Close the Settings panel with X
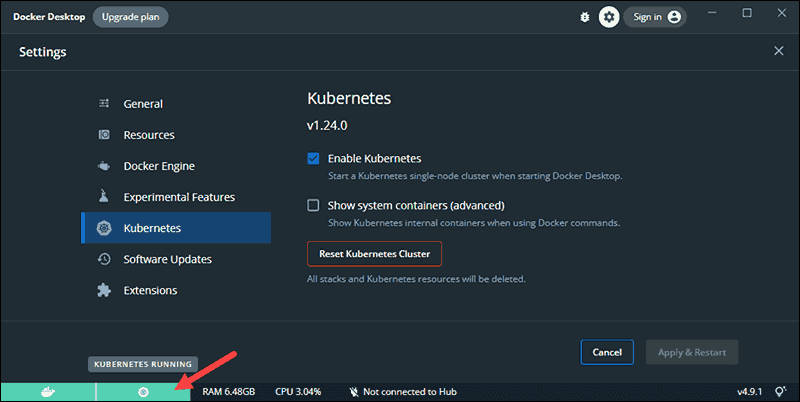800x402 pixels. coord(779,51)
